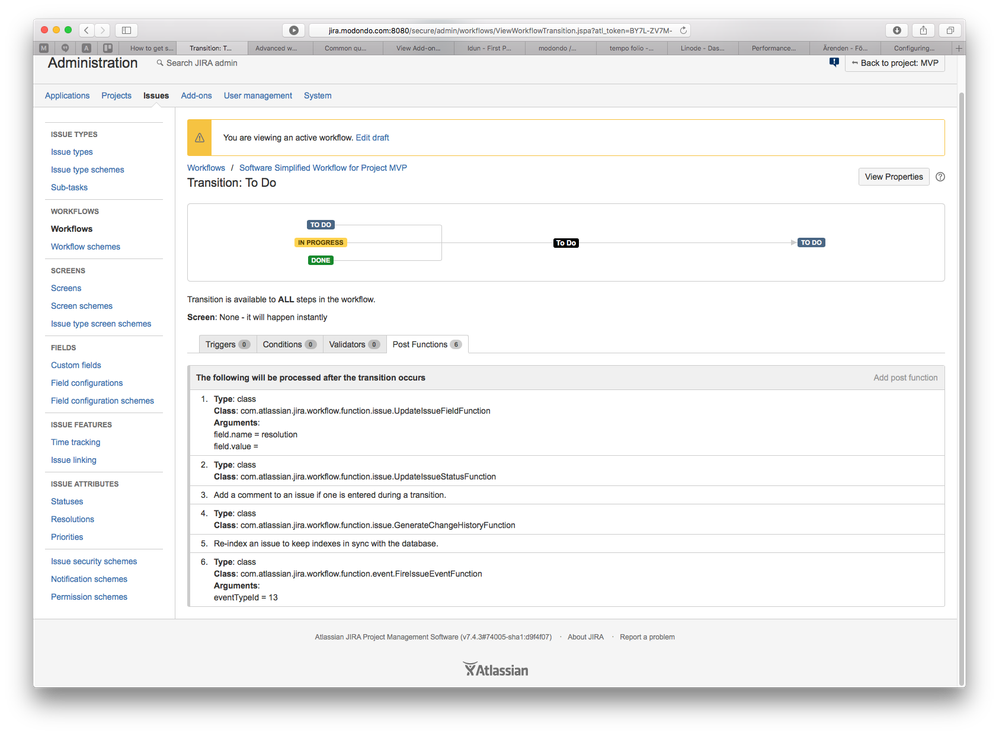Open Software Simplified Workflow for Project MVP link
The width and height of the screenshot is (999, 735).
323,168
